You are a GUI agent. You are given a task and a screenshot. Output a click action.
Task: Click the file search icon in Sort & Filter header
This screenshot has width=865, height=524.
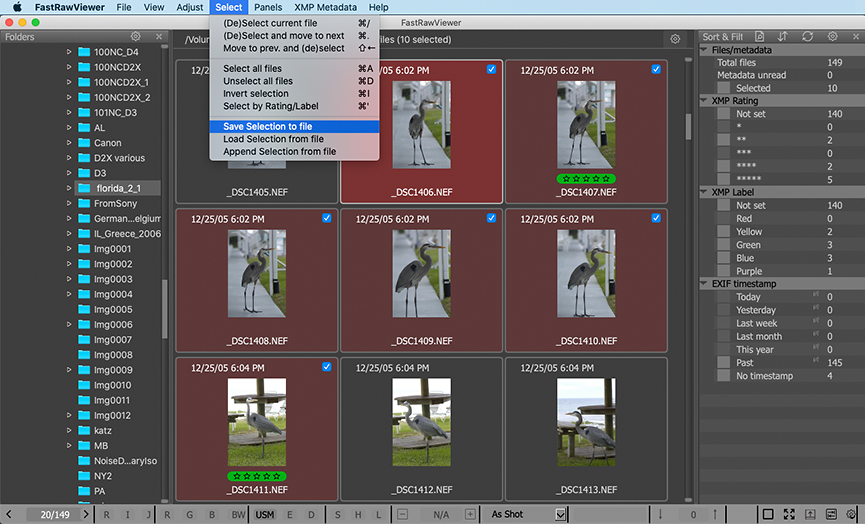758,37
